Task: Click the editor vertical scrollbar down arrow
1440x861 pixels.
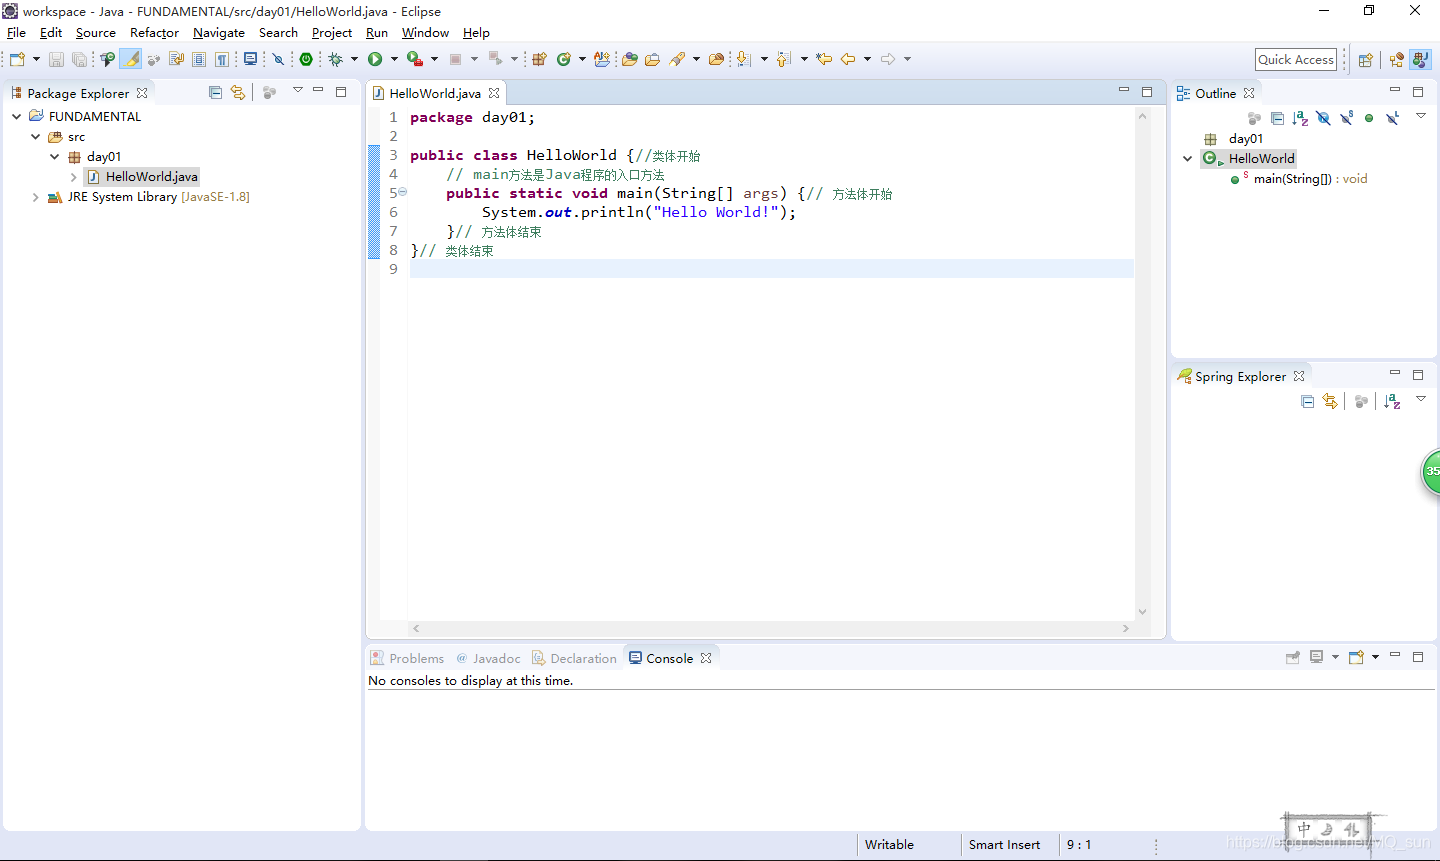Action: pos(1142,612)
